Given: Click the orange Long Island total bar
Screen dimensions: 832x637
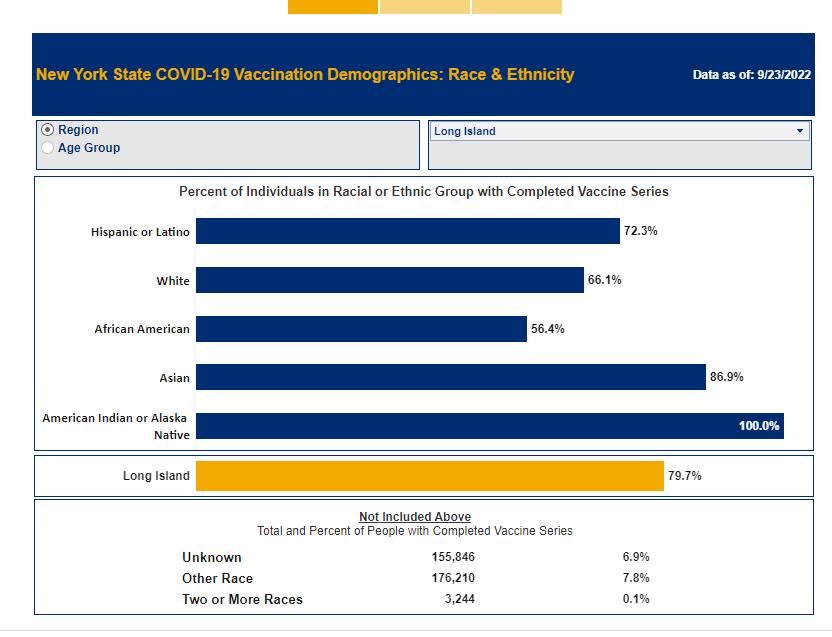Looking at the screenshot, I should coord(430,476).
